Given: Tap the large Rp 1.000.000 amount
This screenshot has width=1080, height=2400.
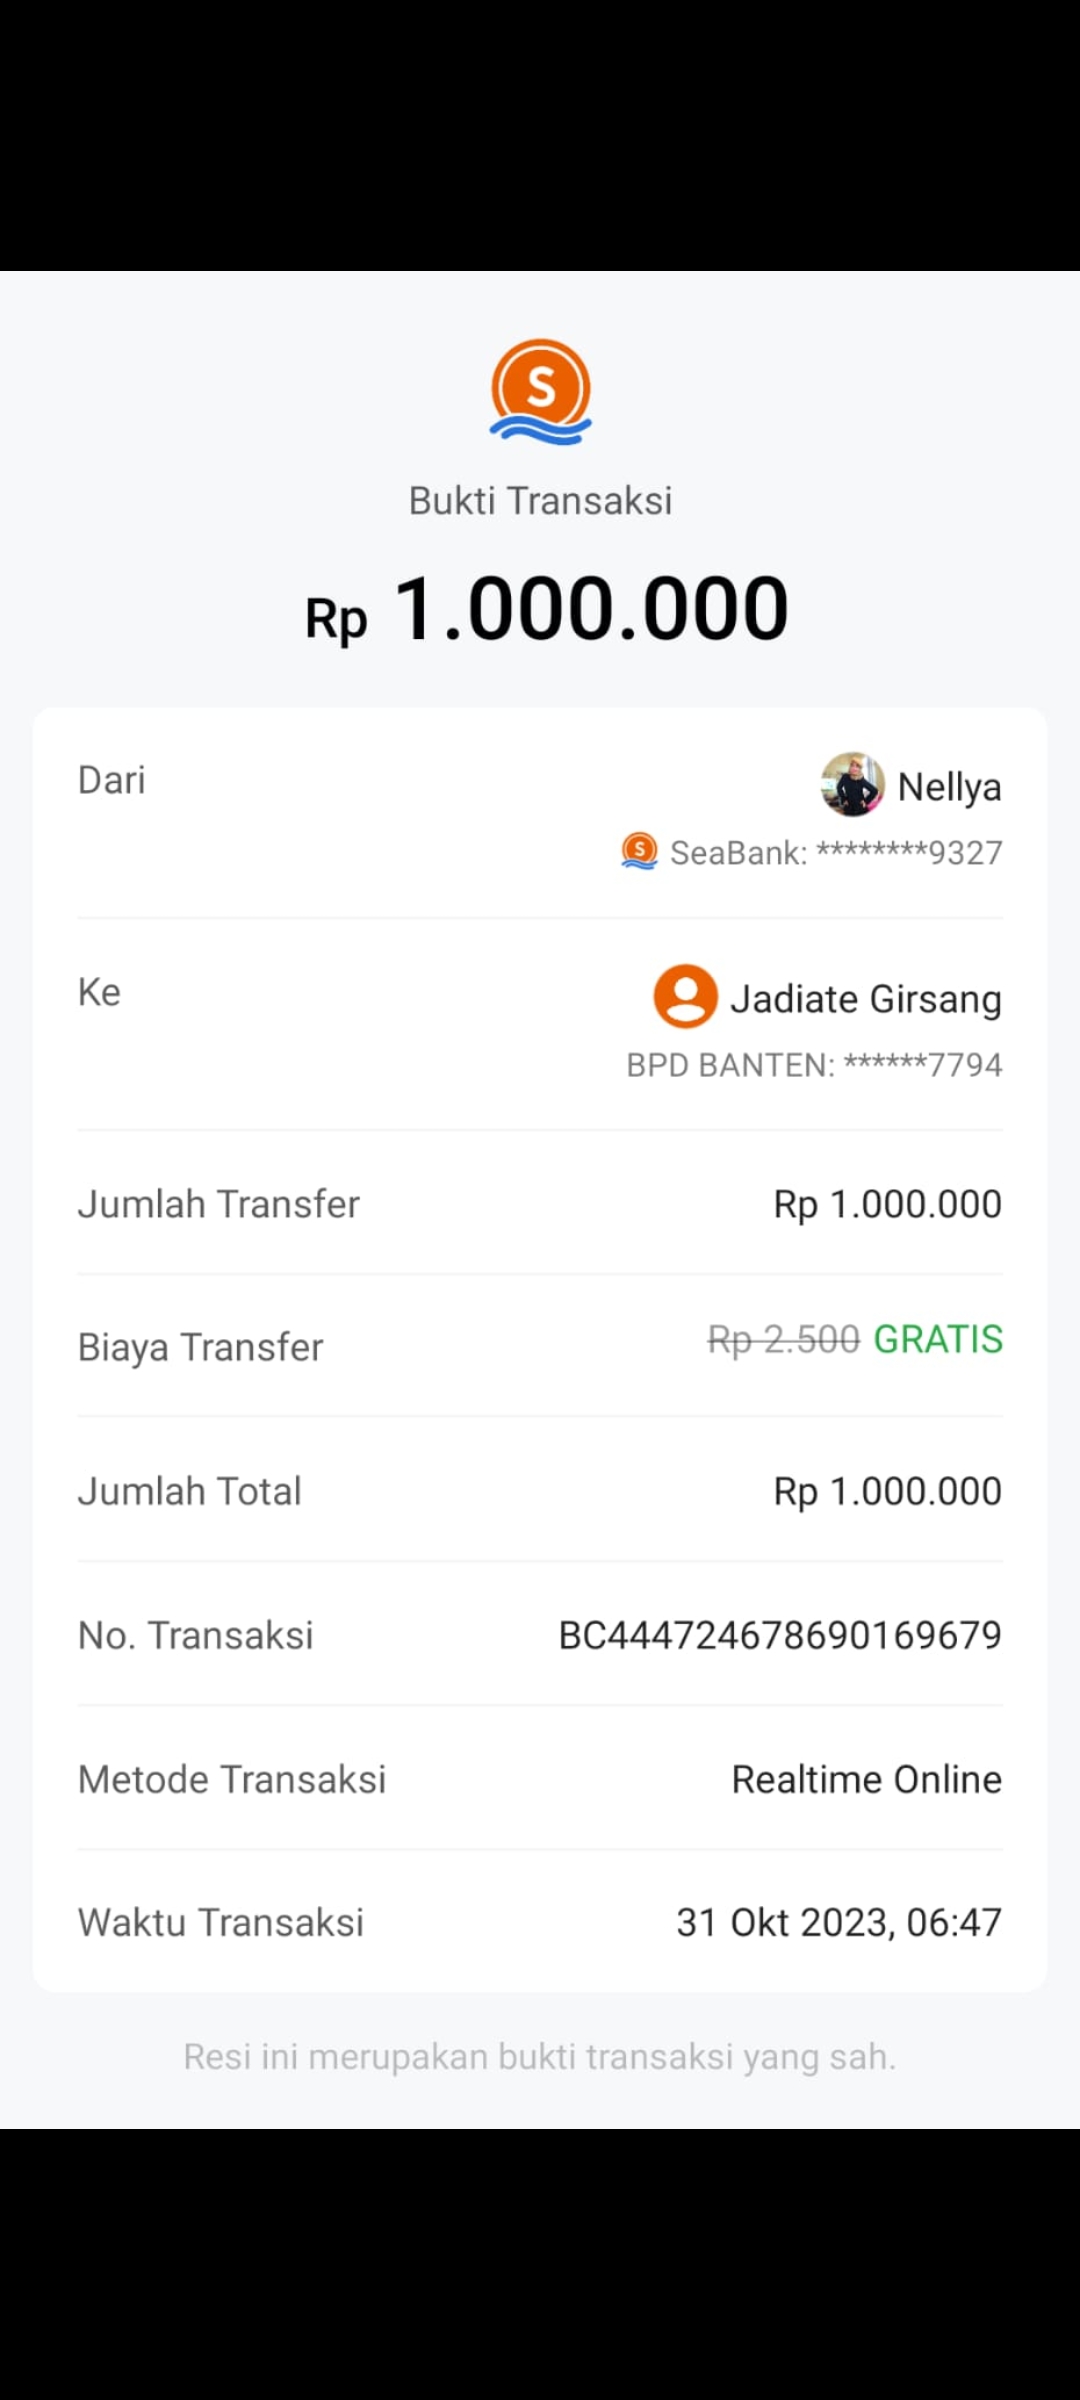Looking at the screenshot, I should (547, 609).
